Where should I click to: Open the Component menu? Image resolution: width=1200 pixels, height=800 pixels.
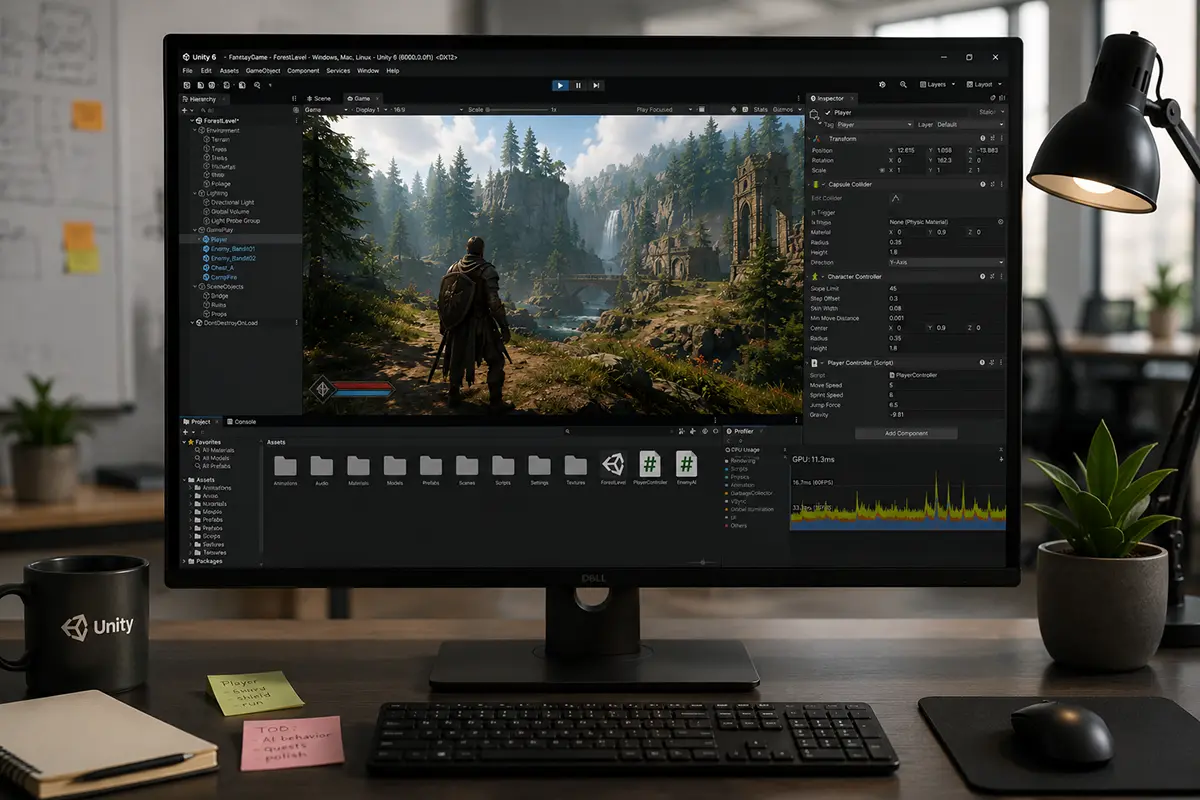303,71
